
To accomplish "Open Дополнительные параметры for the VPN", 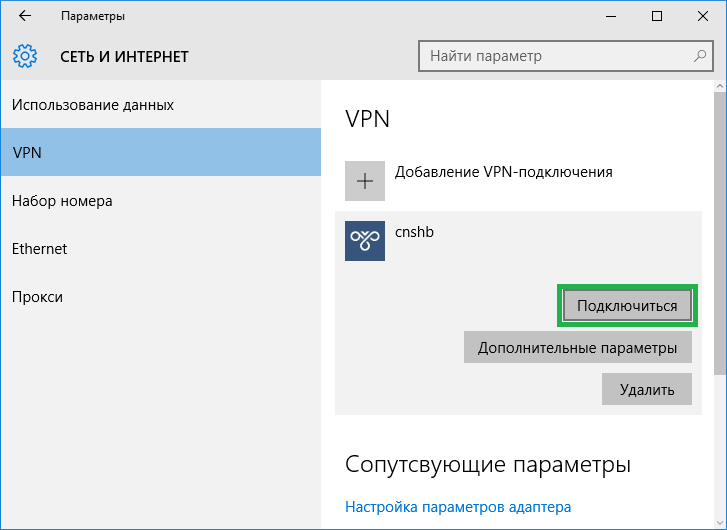I will 577,348.
